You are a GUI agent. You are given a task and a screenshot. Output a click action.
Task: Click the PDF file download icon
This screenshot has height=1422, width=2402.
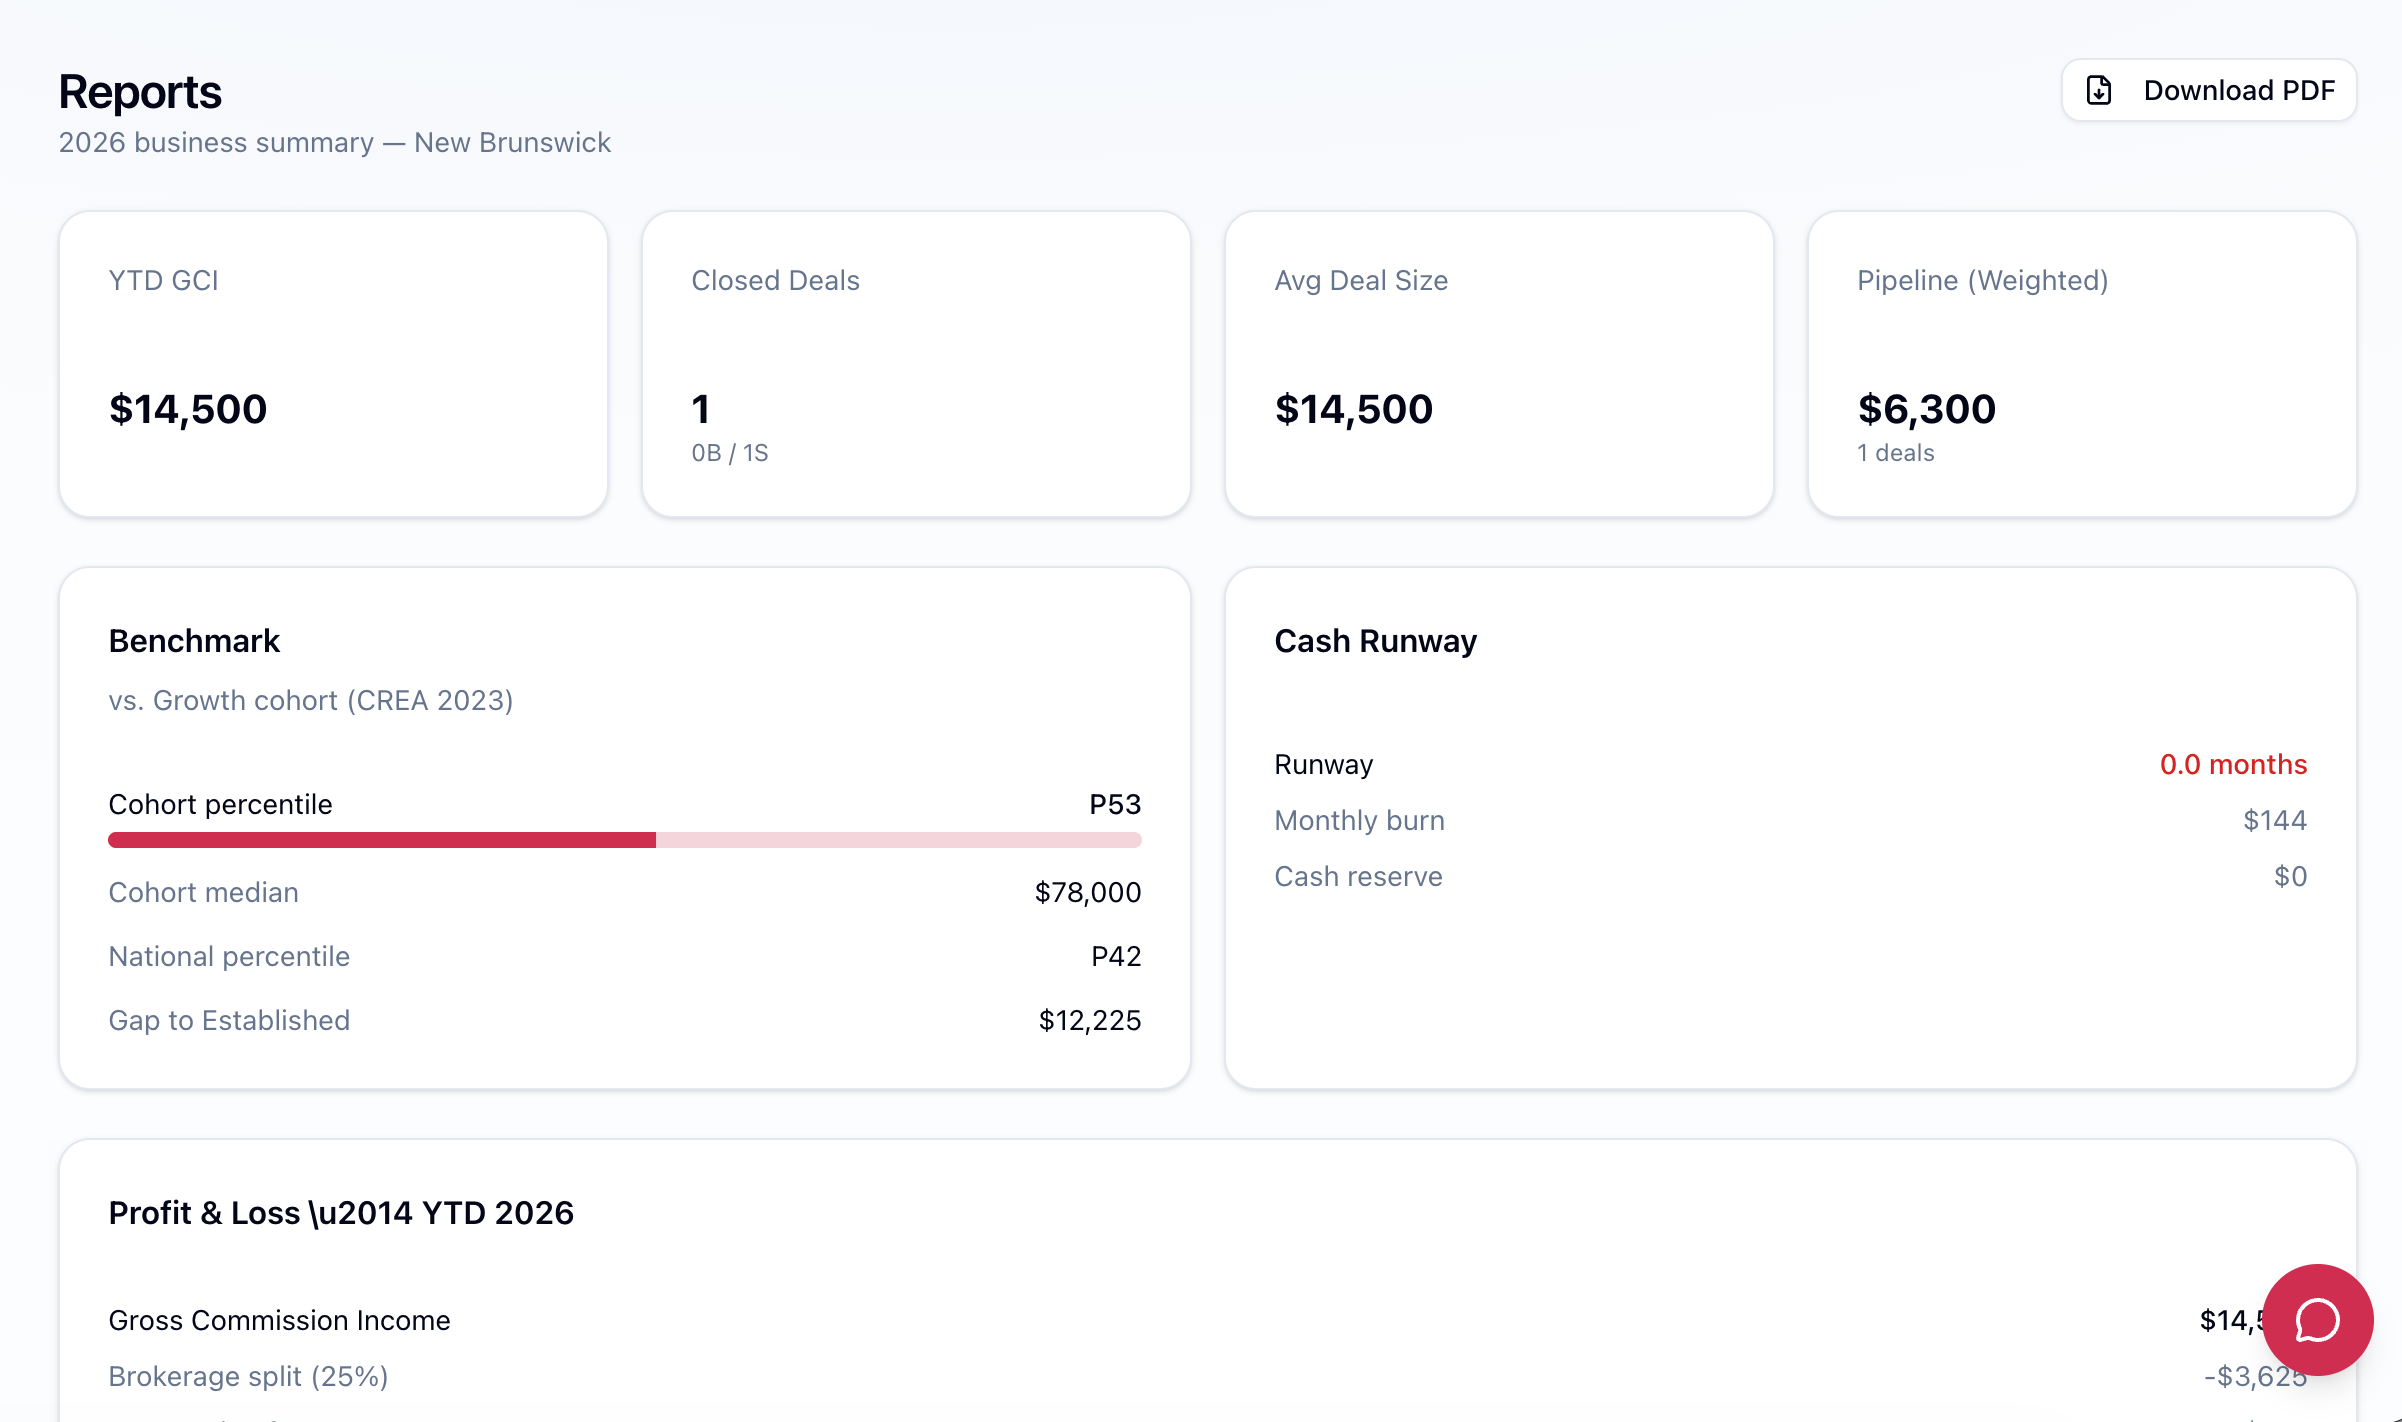(2099, 90)
